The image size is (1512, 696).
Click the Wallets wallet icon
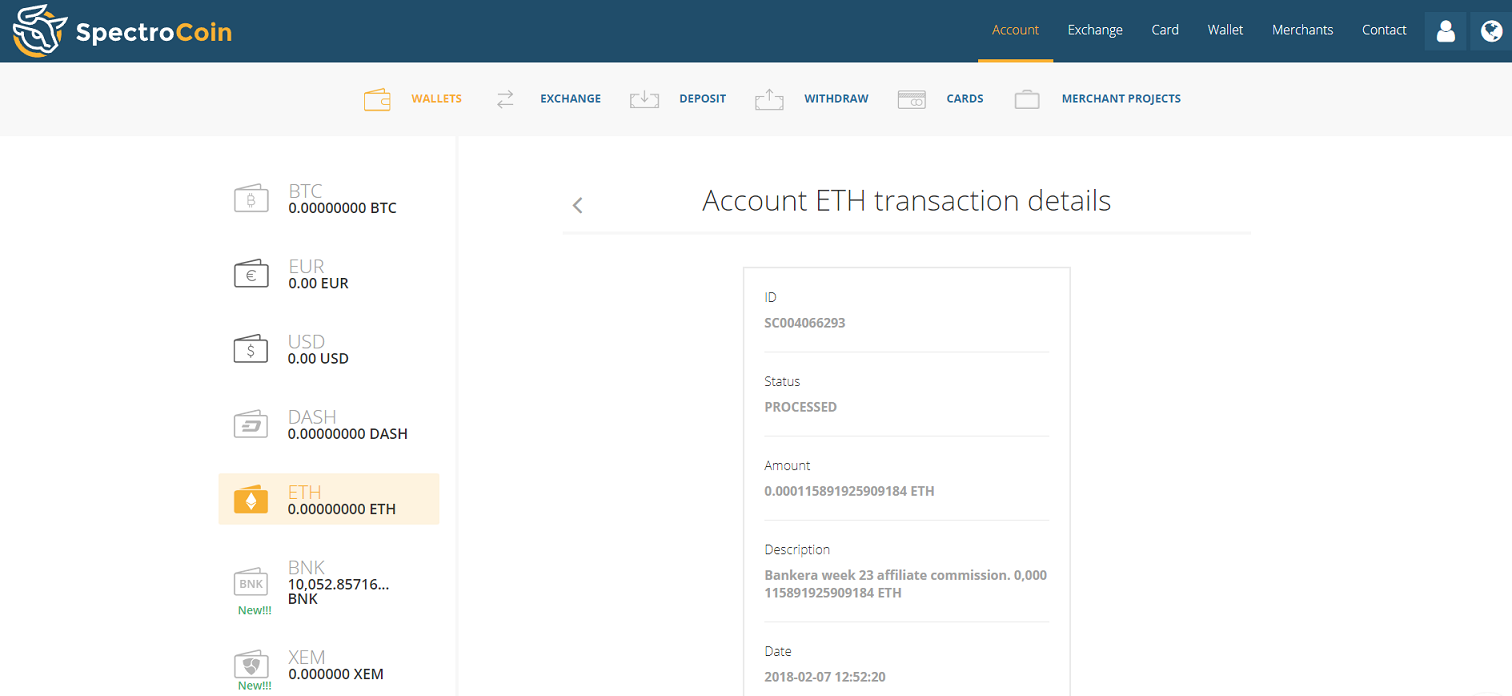[377, 99]
